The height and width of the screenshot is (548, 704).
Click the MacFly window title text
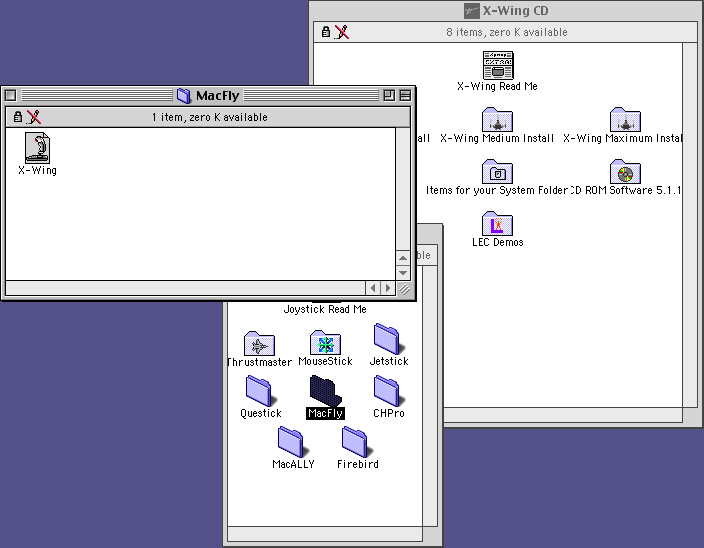coord(218,96)
